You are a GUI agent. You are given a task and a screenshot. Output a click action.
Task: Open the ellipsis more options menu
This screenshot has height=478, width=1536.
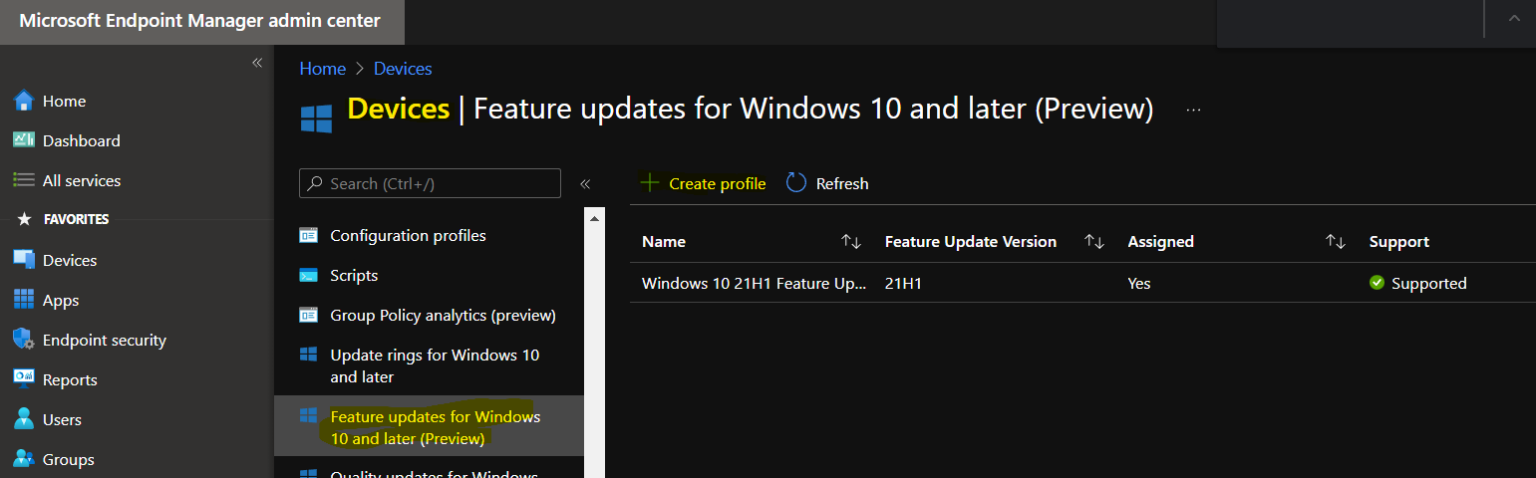coord(1193,110)
